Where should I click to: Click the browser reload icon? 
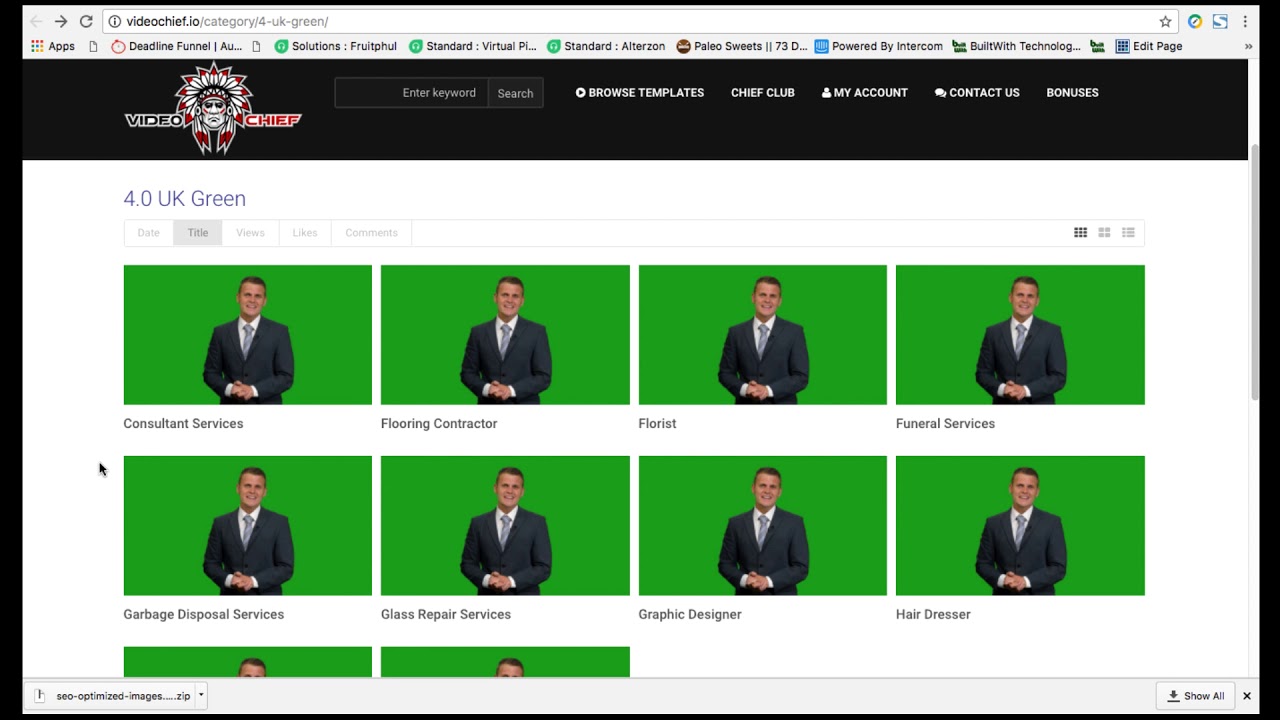click(x=86, y=21)
